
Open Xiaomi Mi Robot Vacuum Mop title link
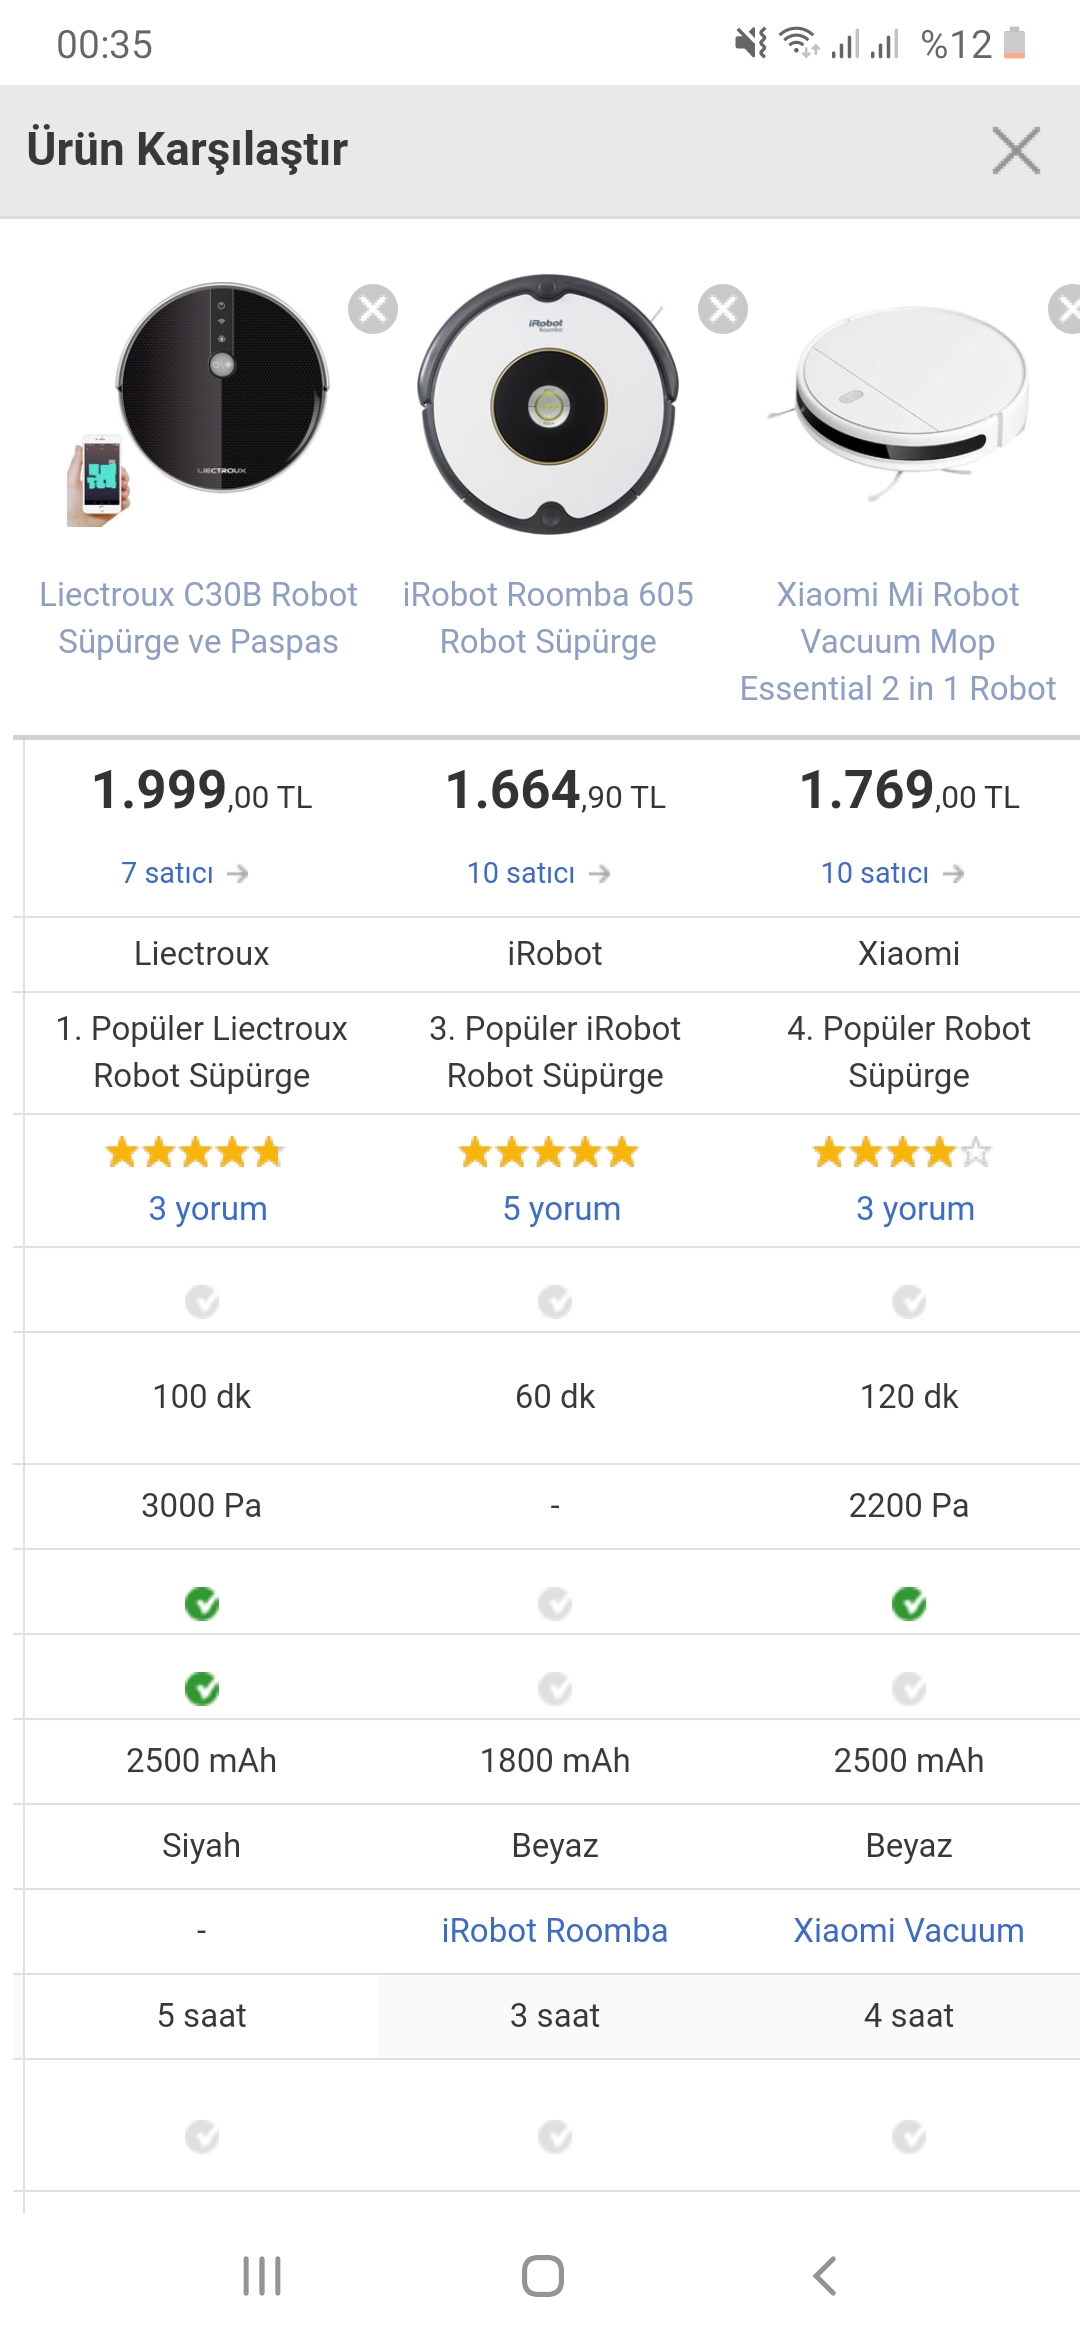point(898,641)
